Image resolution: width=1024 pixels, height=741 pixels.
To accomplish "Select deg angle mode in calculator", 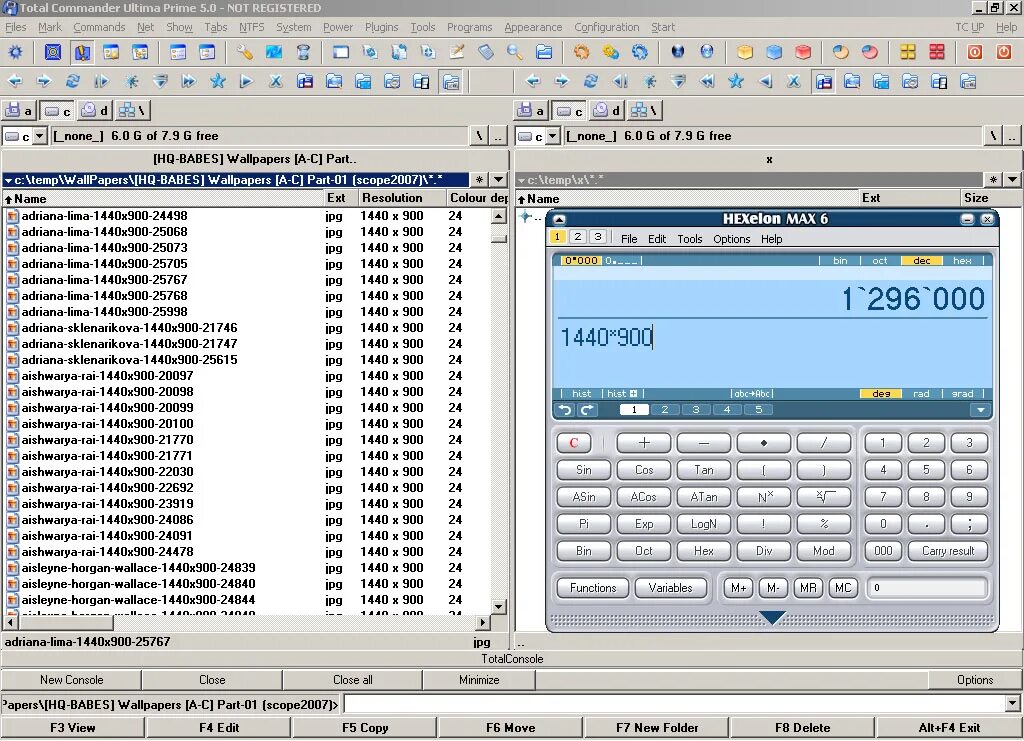I will click(881, 394).
